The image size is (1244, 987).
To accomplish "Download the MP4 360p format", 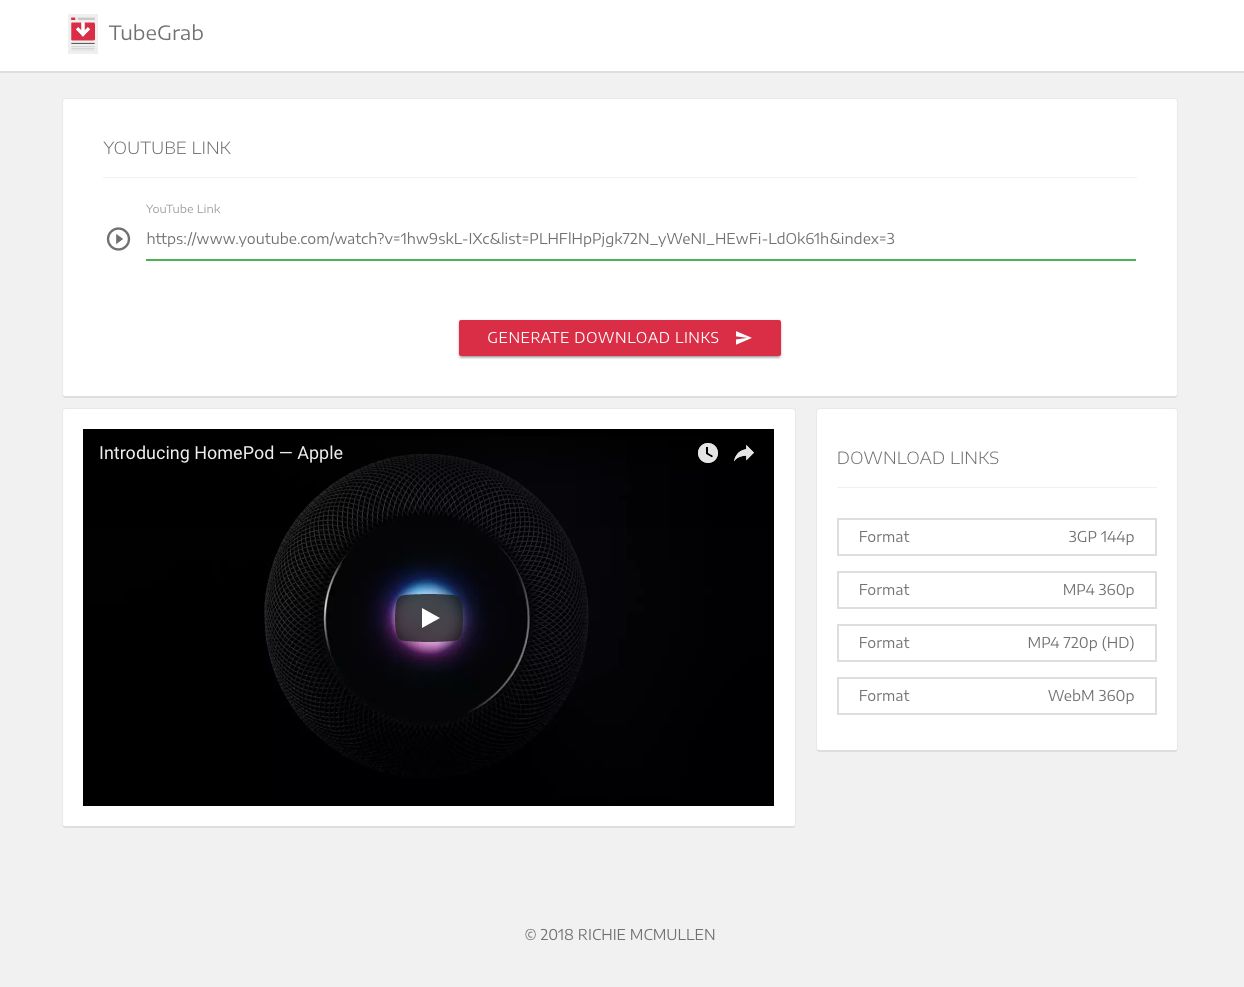I will click(997, 590).
